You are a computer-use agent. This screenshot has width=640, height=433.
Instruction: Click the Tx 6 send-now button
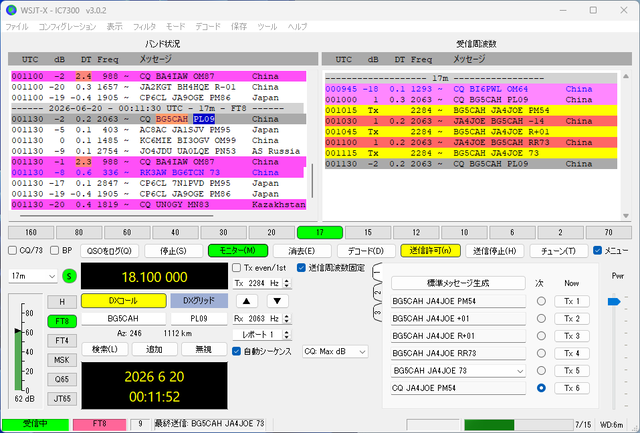click(572, 388)
